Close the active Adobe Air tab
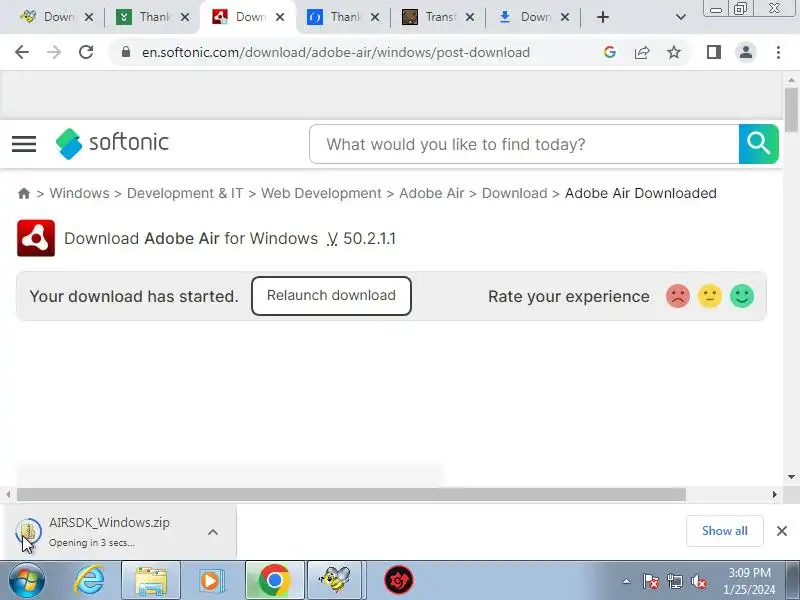The width and height of the screenshot is (800, 600). pyautogui.click(x=280, y=17)
